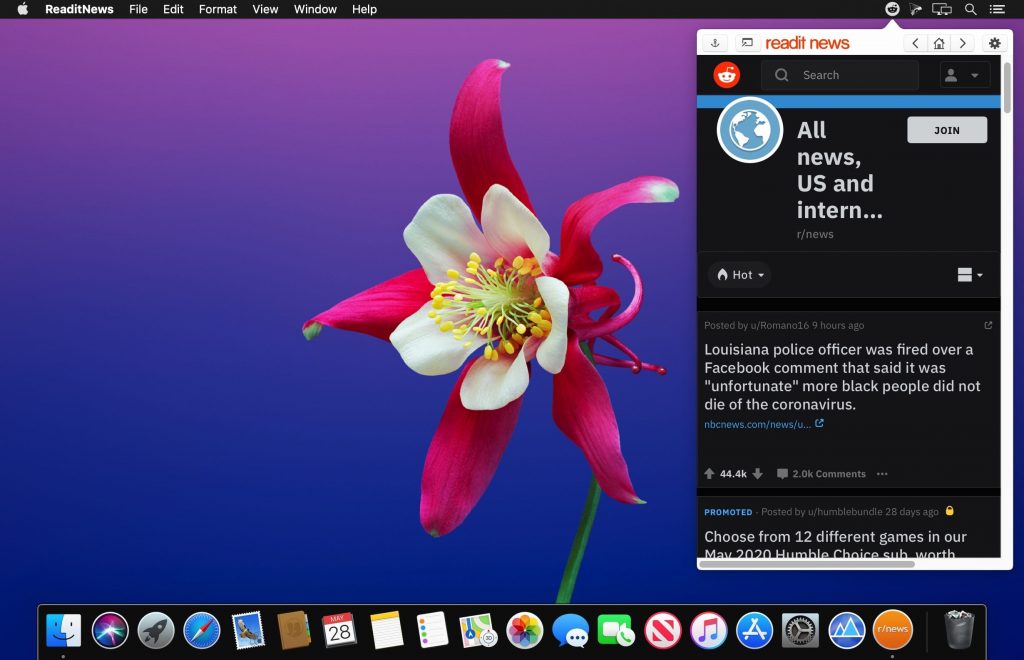Open the Format menu in the menu bar
This screenshot has height=660, width=1024.
[217, 9]
